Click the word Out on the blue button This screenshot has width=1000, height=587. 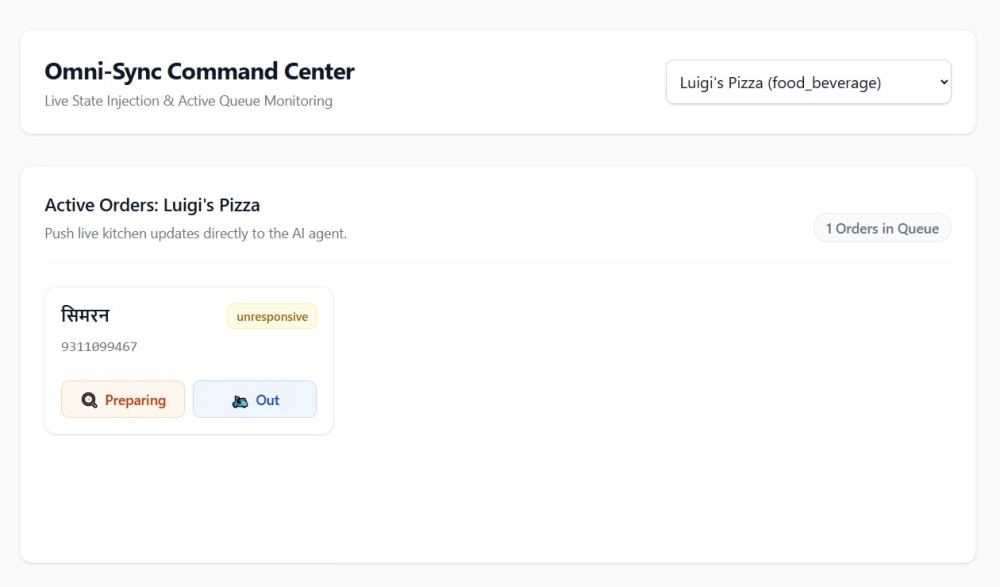(x=267, y=400)
